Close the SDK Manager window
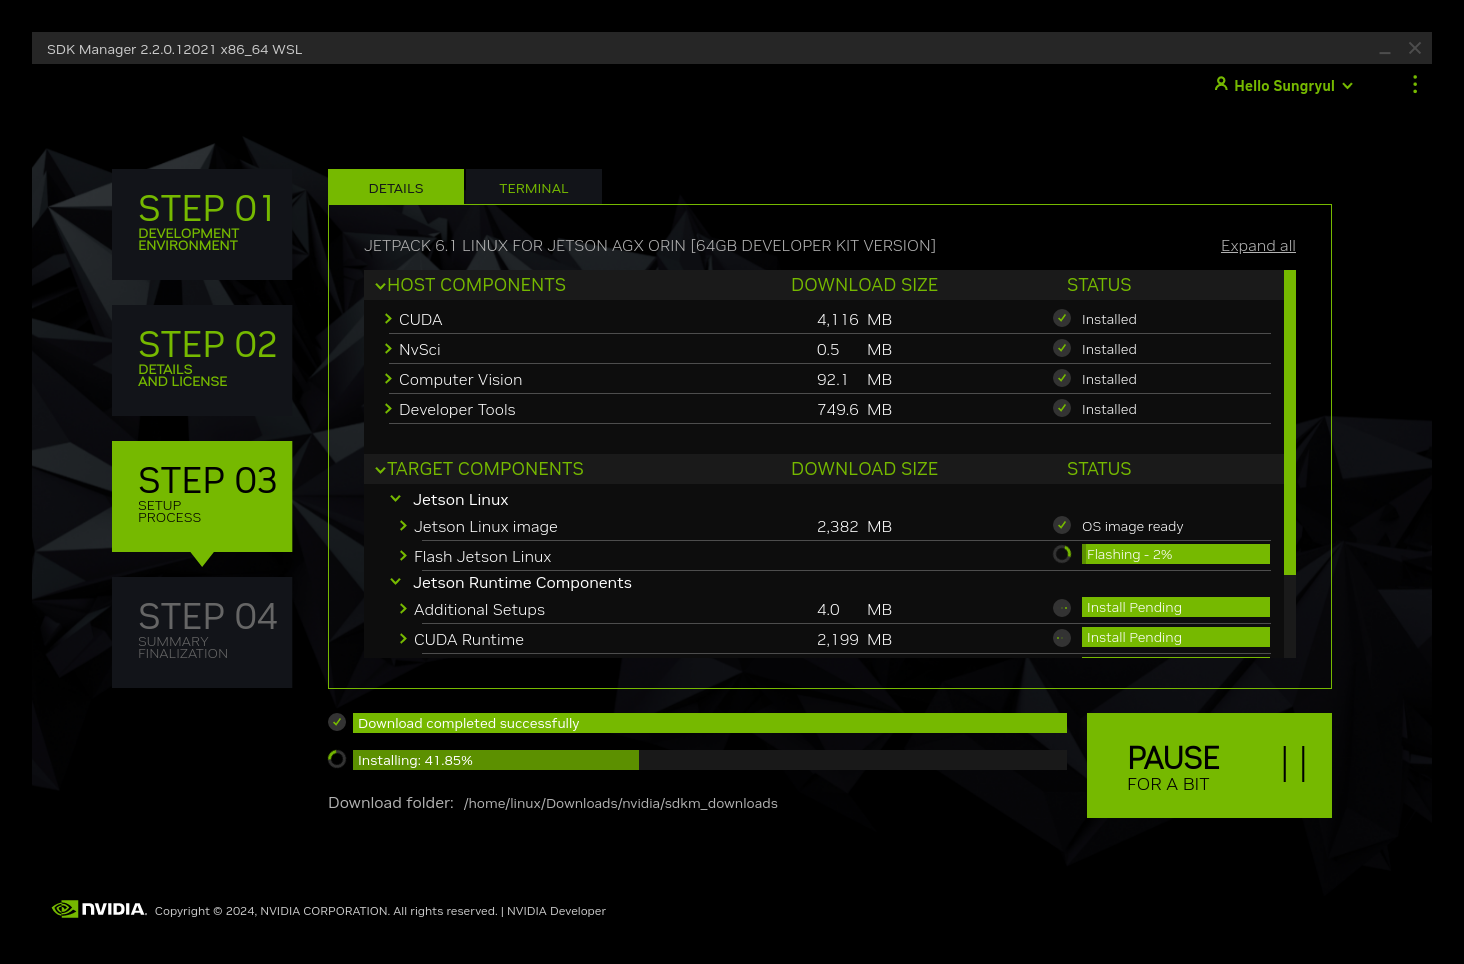 pyautogui.click(x=1415, y=48)
